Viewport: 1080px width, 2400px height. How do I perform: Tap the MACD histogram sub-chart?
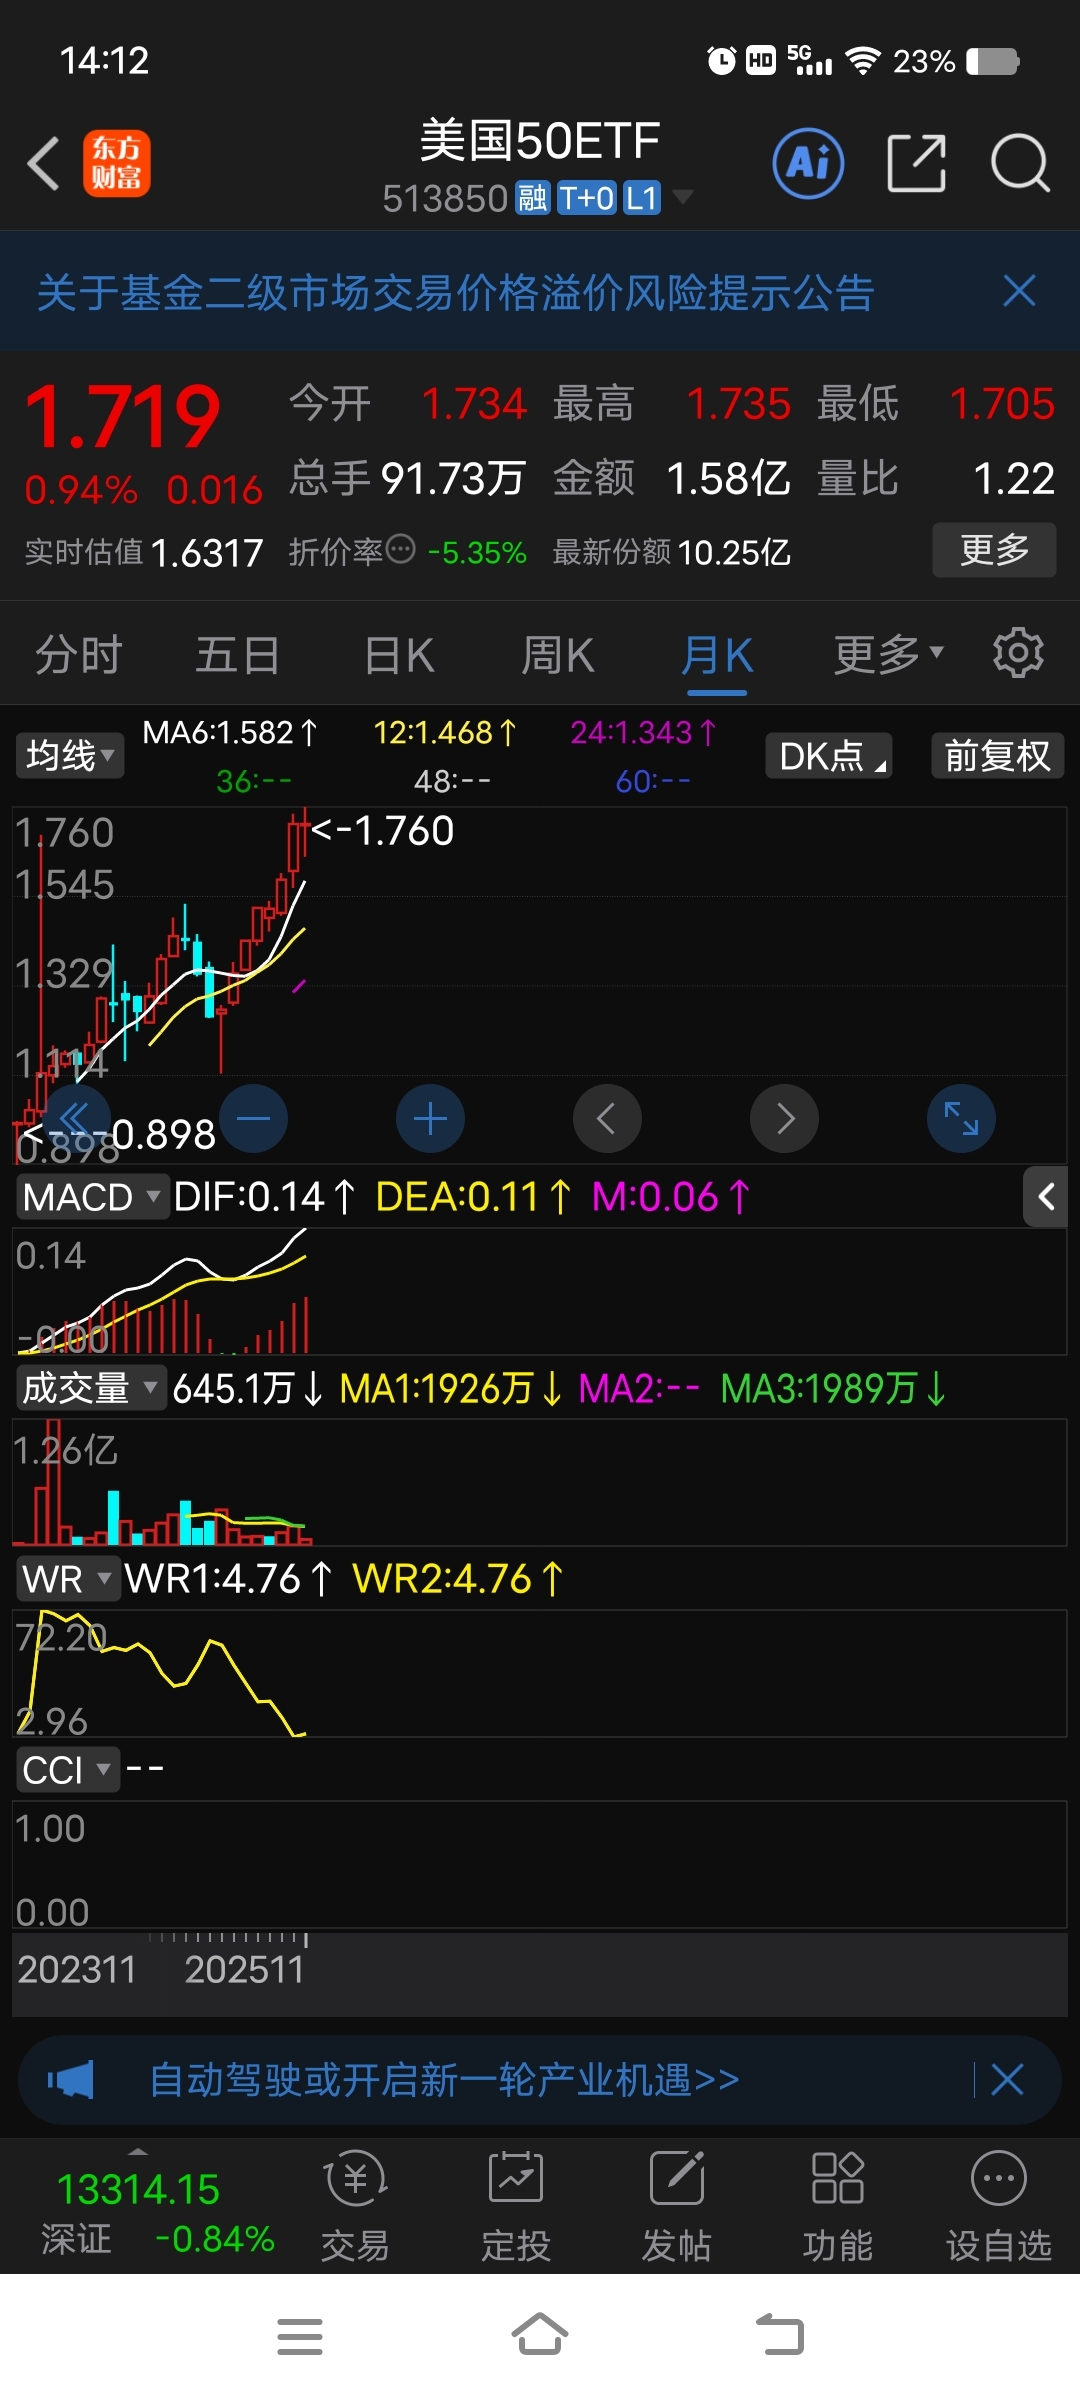coord(540,1291)
